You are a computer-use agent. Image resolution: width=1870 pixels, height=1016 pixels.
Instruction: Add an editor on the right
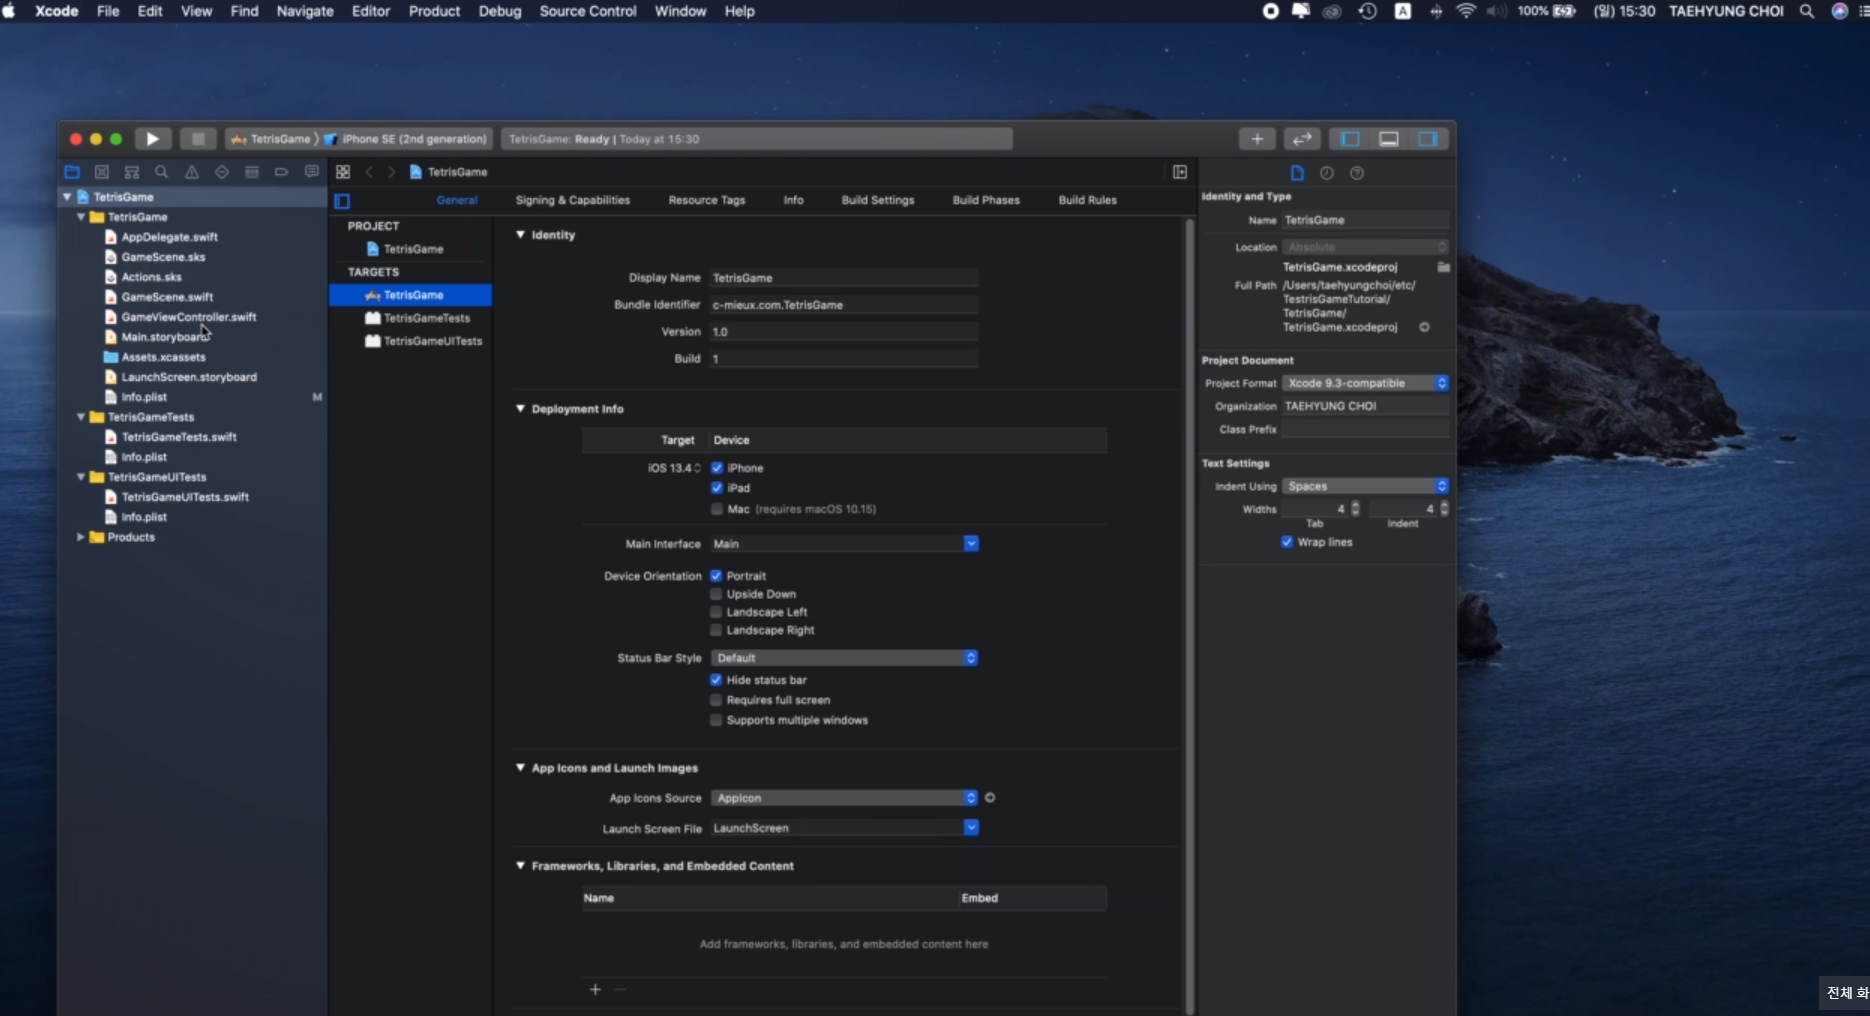coord(1180,172)
